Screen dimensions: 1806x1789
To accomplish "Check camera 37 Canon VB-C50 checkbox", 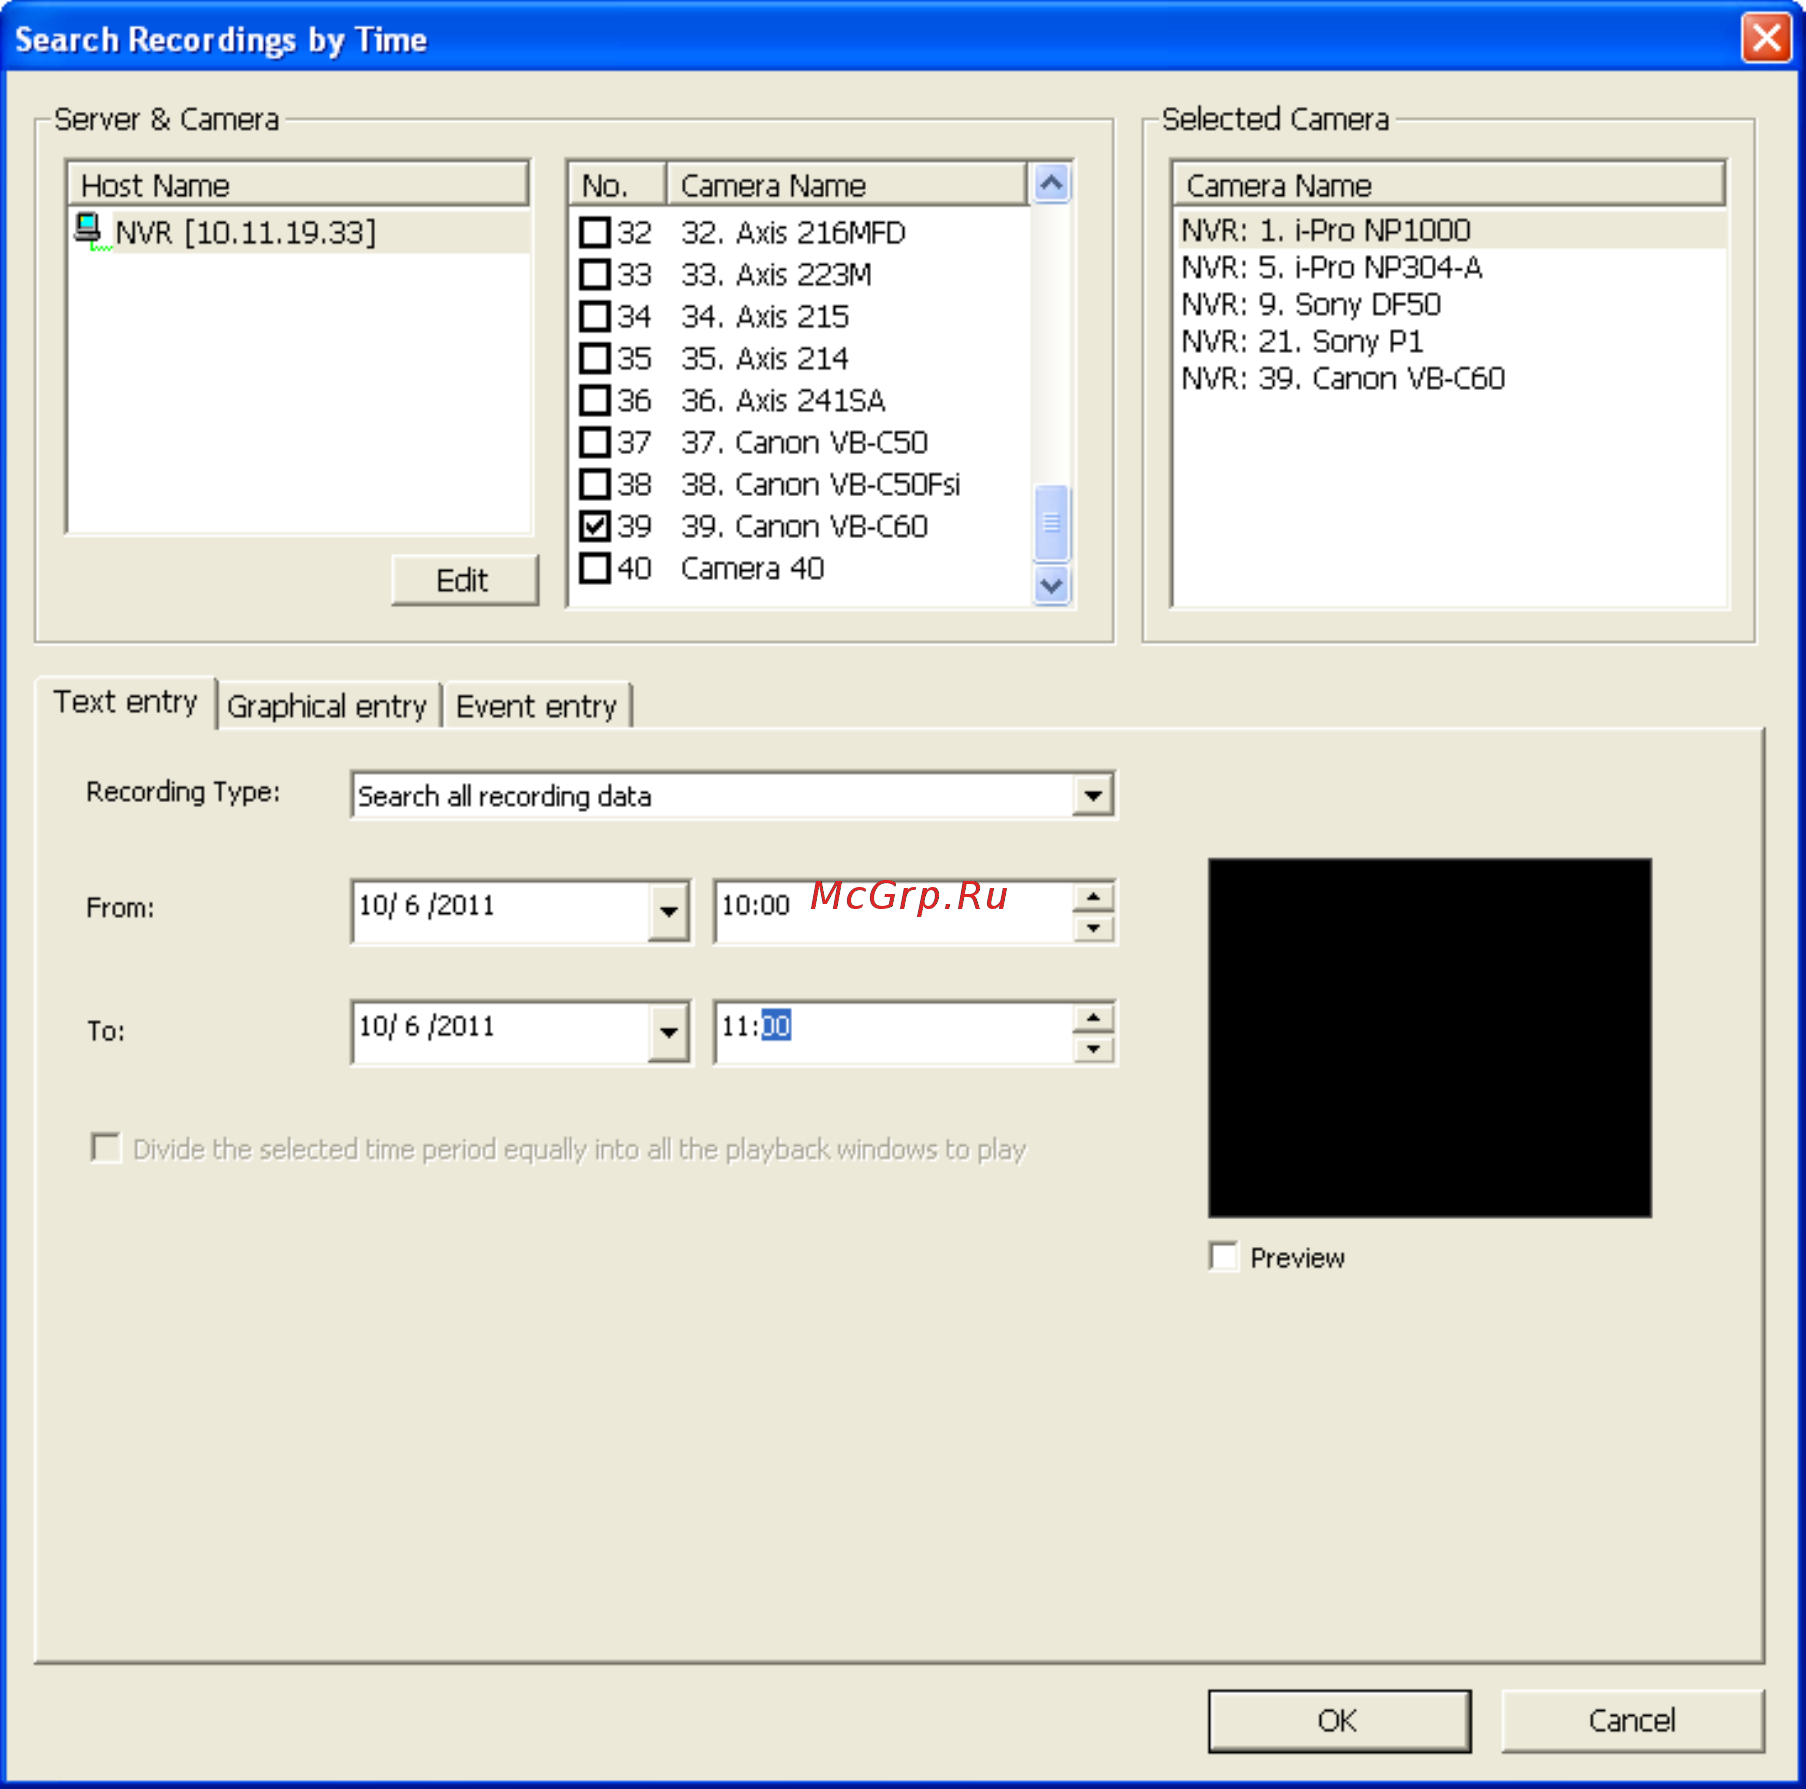I will point(595,443).
